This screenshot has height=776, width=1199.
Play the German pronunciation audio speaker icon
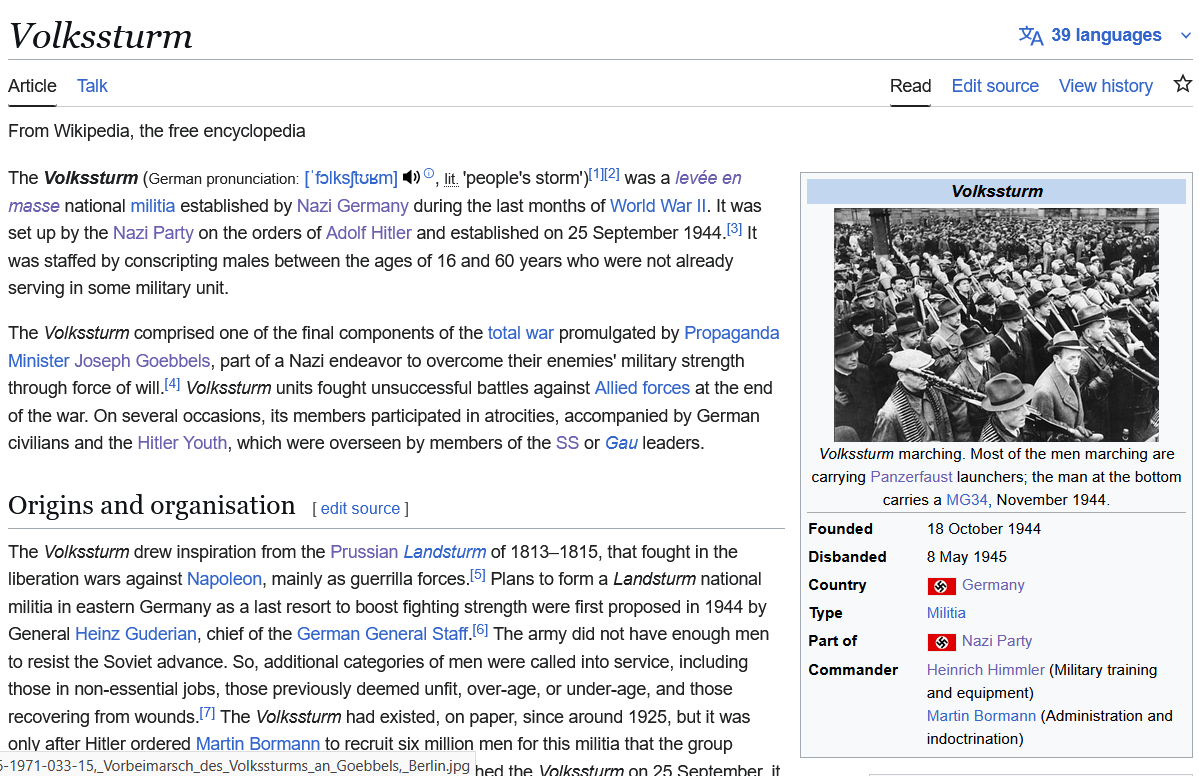point(411,177)
